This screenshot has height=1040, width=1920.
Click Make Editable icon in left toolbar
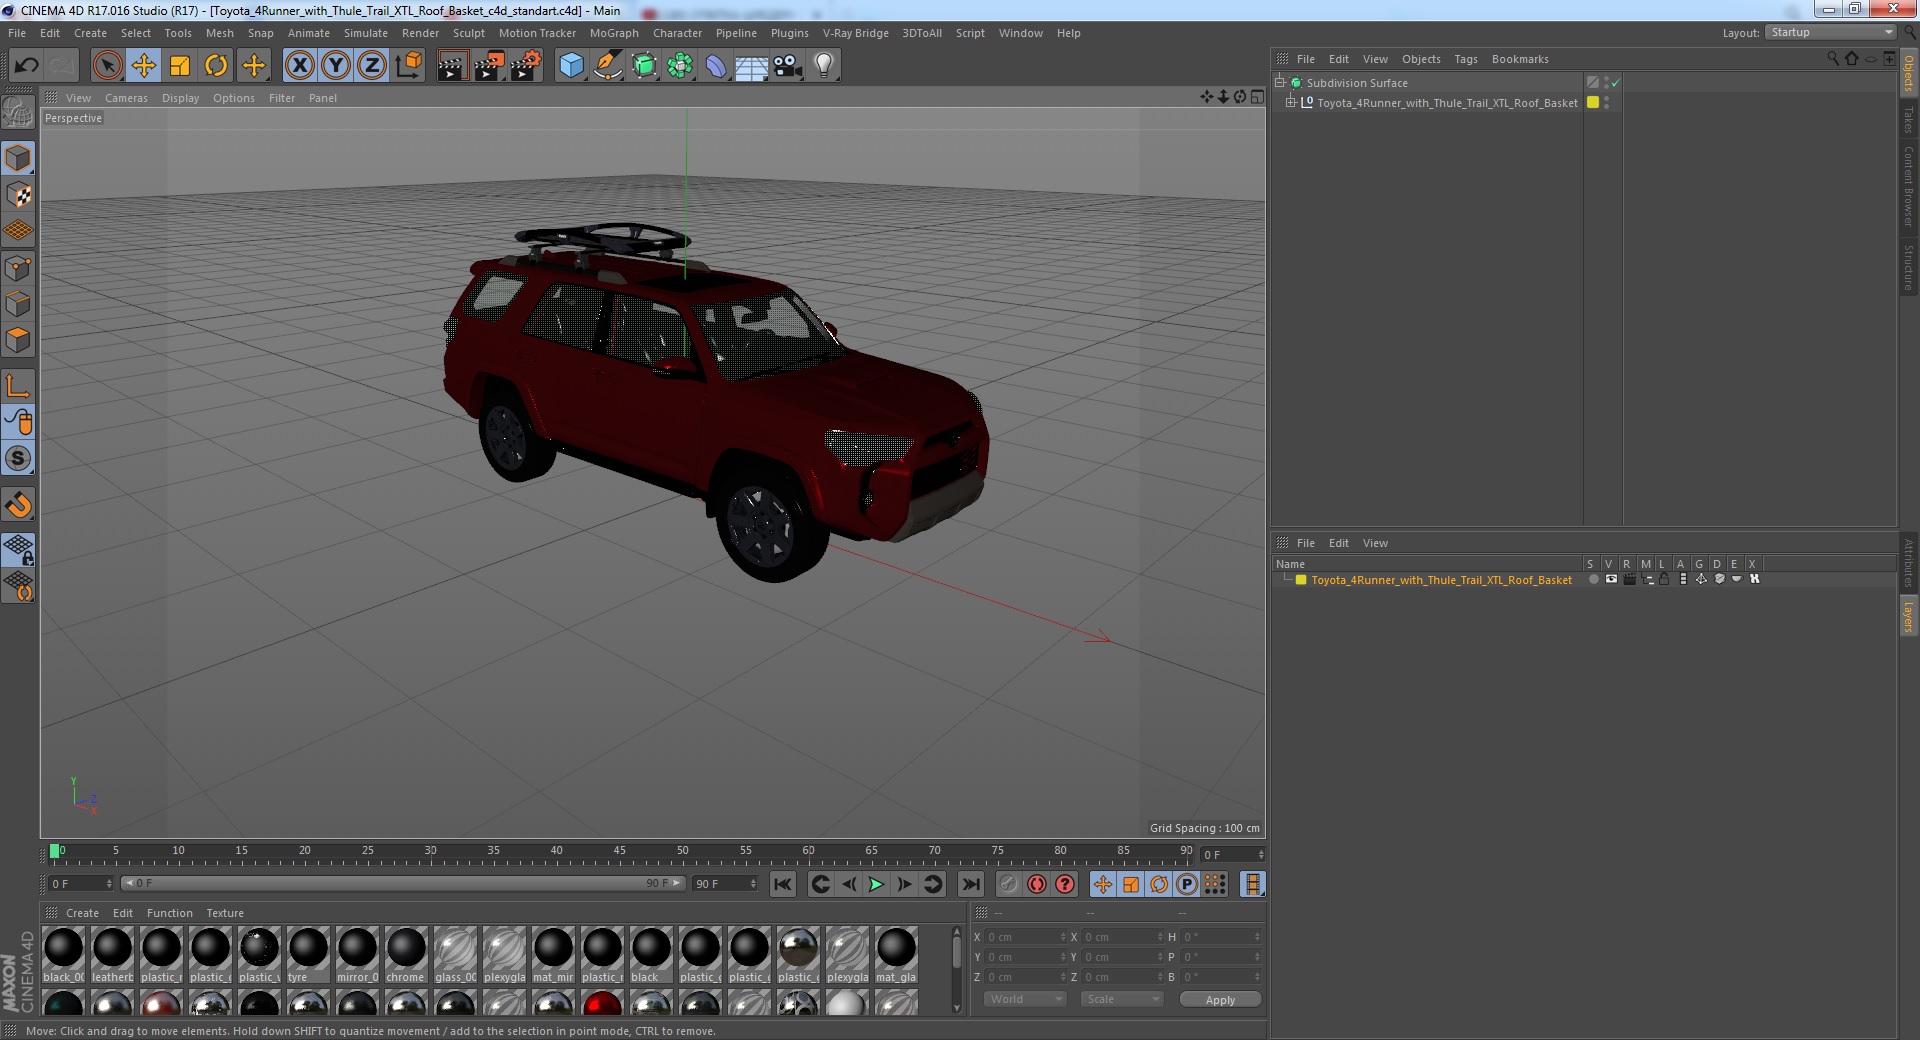(18, 113)
